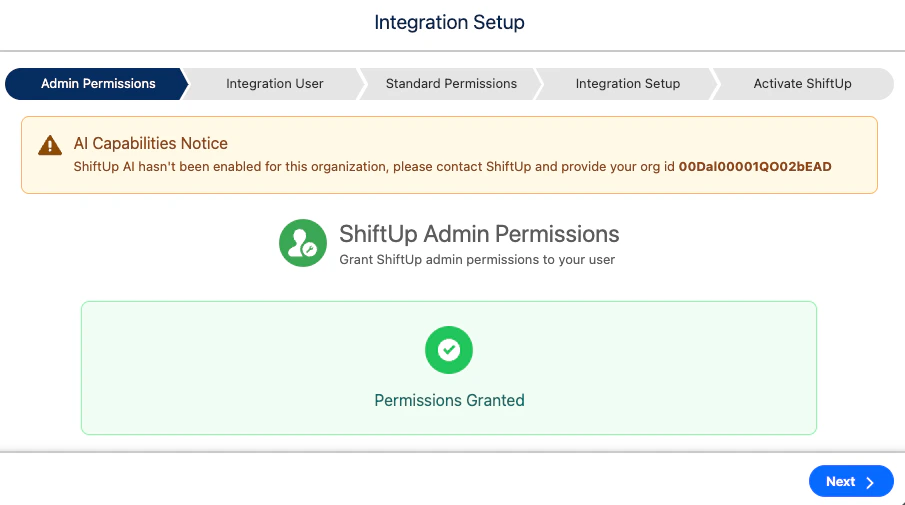Jump to the Integration Setup step
The height and width of the screenshot is (505, 905).
(x=627, y=84)
